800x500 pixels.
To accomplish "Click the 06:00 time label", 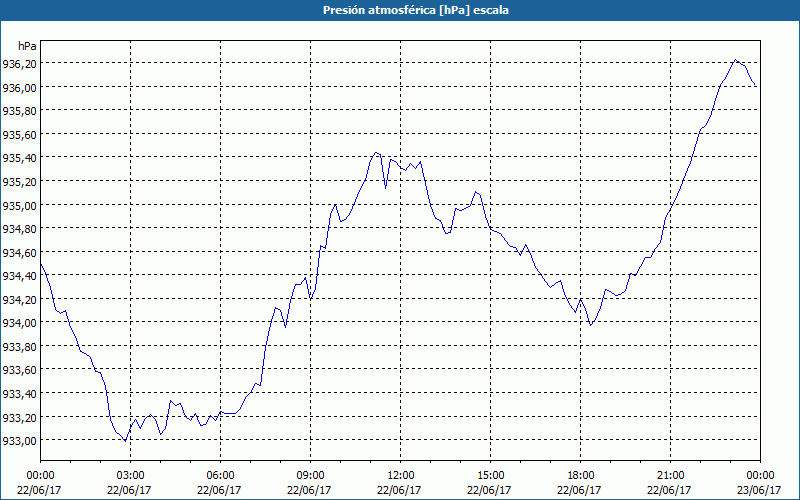I will pos(220,475).
